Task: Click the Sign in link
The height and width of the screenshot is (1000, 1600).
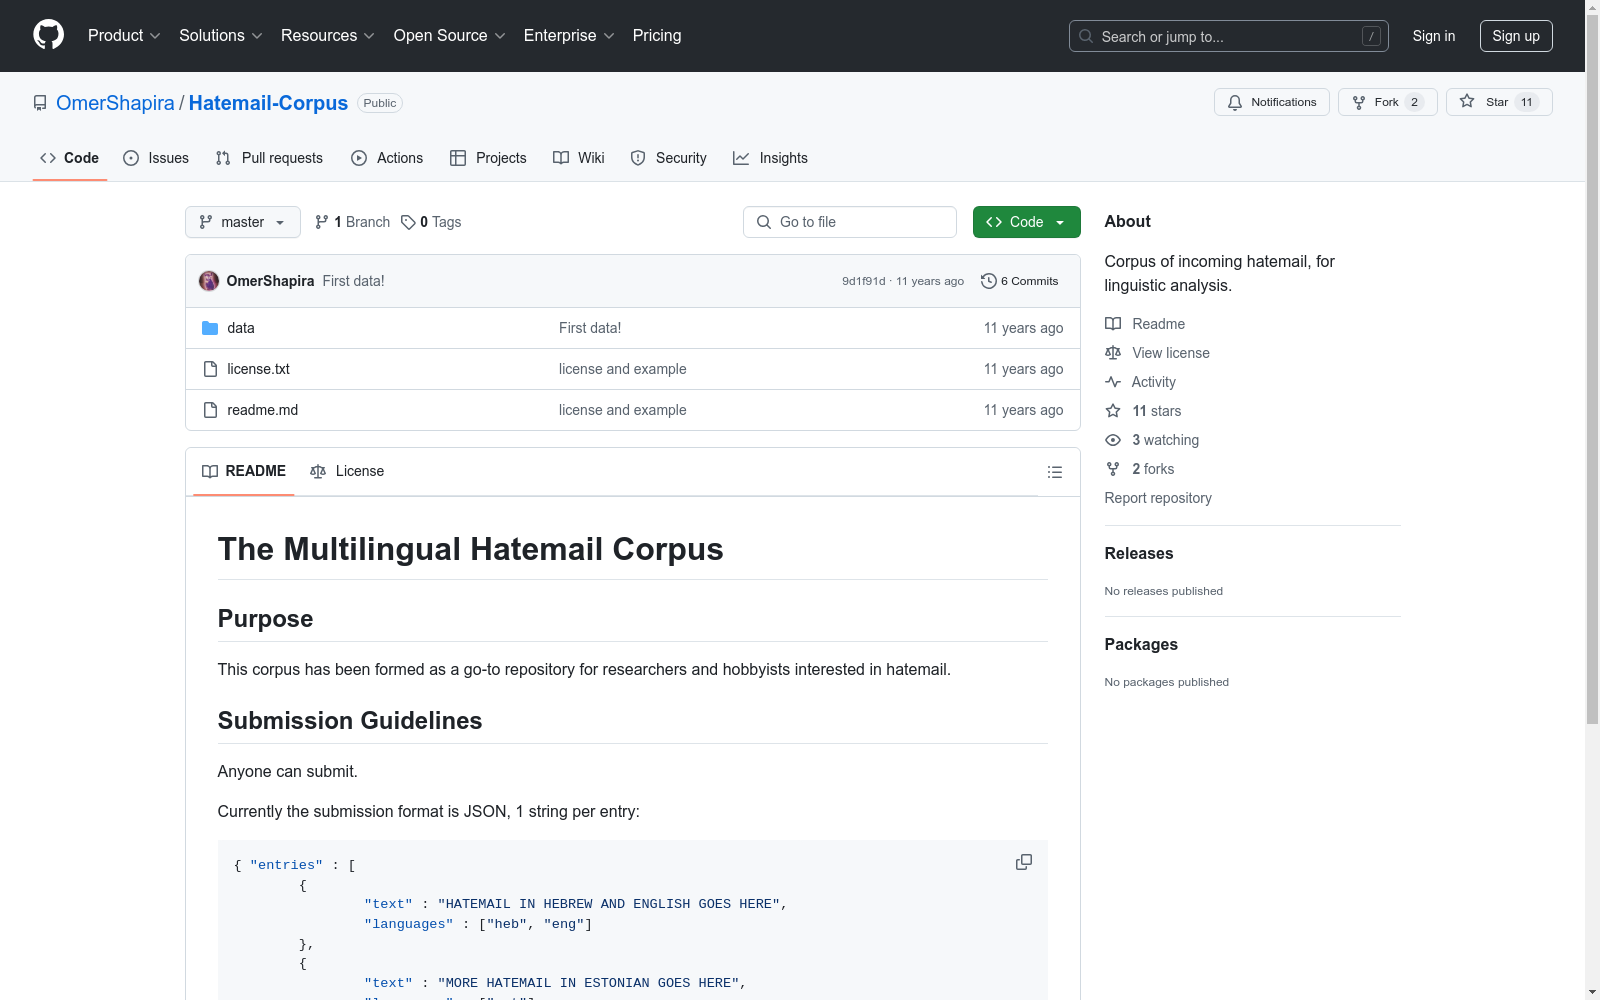Action: point(1434,36)
